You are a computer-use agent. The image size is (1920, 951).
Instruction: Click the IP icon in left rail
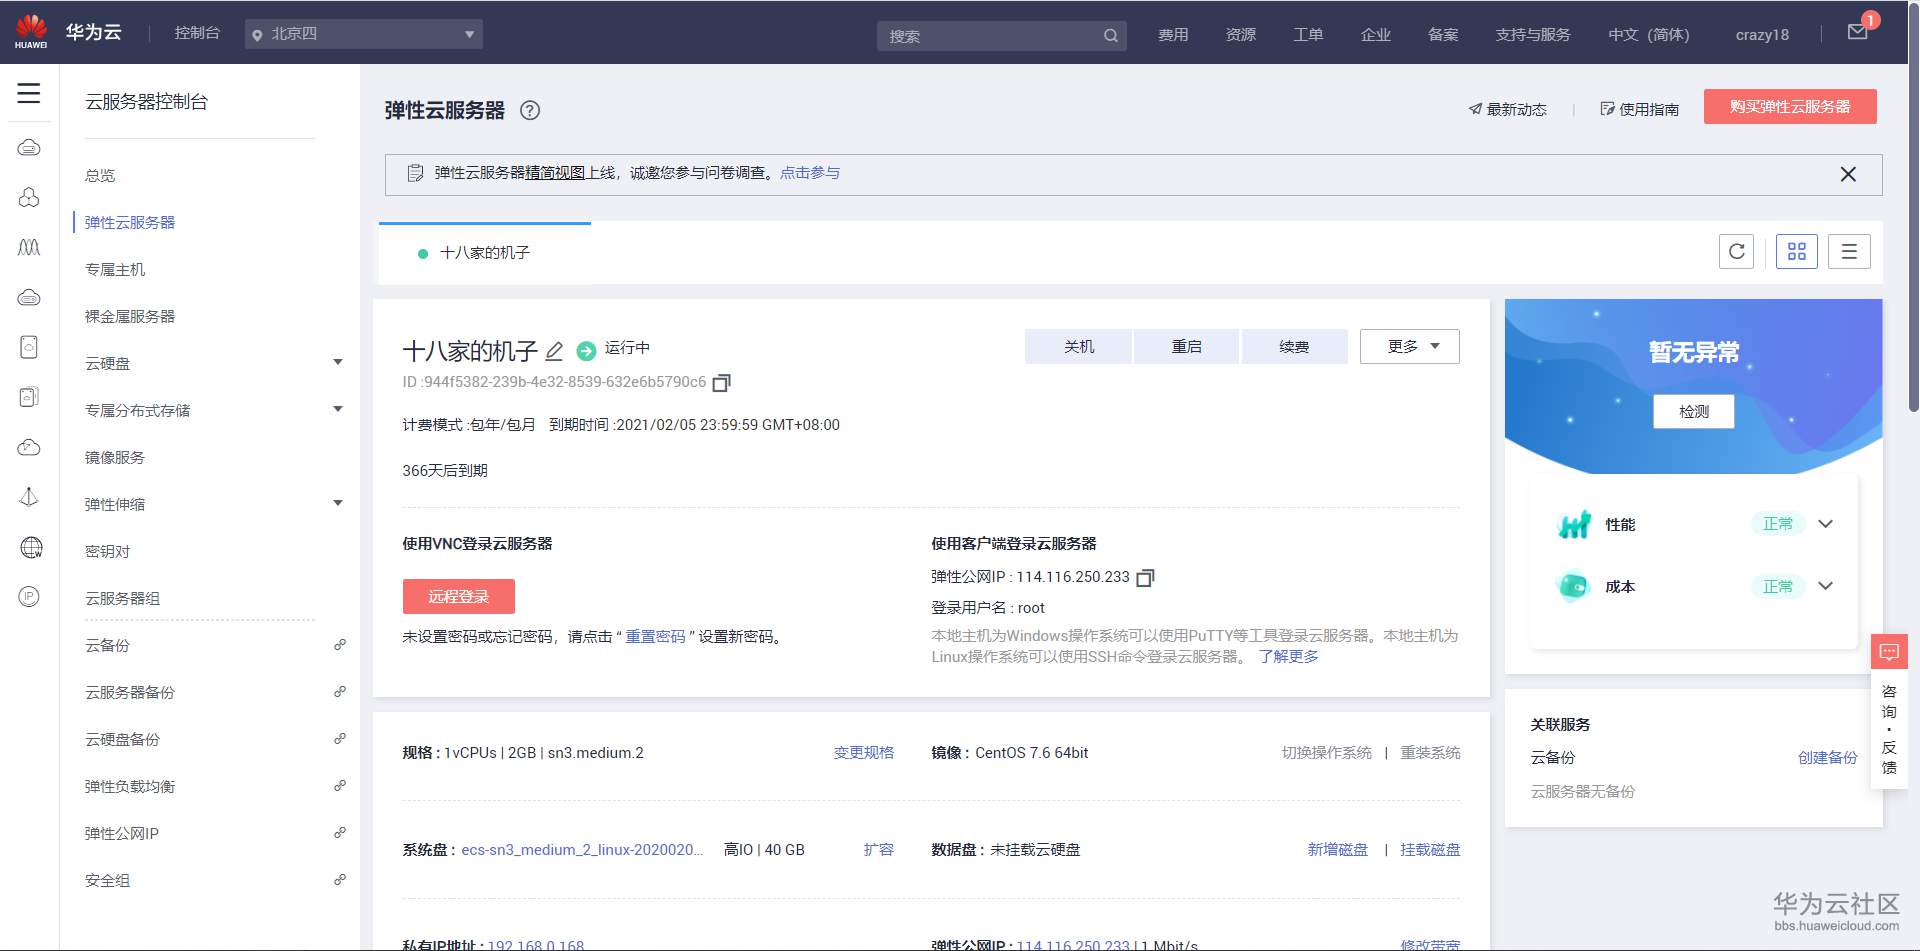coord(29,597)
